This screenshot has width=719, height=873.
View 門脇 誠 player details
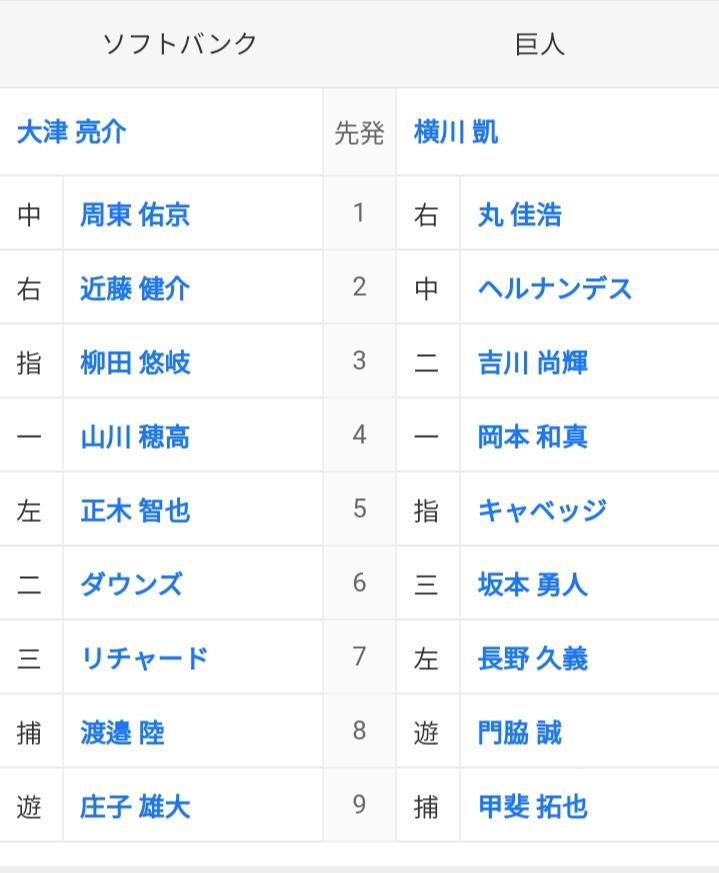click(x=520, y=733)
